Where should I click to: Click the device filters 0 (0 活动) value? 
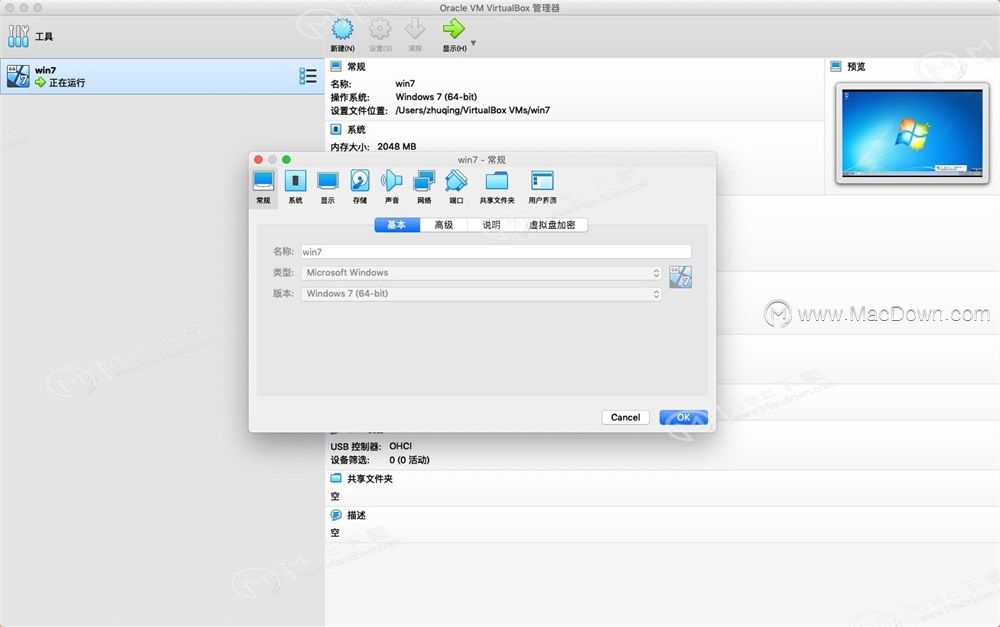tap(409, 460)
